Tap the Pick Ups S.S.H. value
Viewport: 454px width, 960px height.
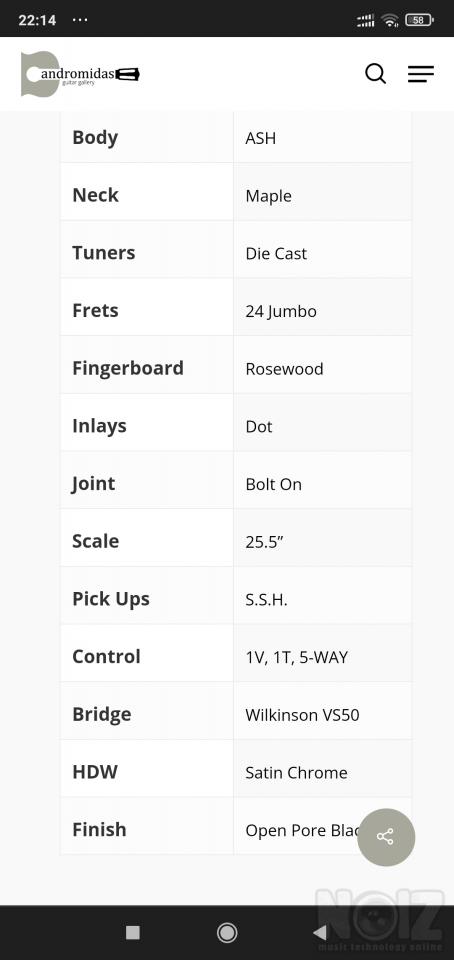coord(266,599)
